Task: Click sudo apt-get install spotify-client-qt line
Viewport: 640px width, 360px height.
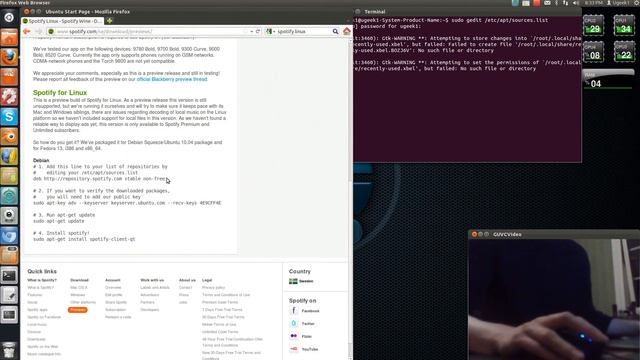Action: coord(84,239)
